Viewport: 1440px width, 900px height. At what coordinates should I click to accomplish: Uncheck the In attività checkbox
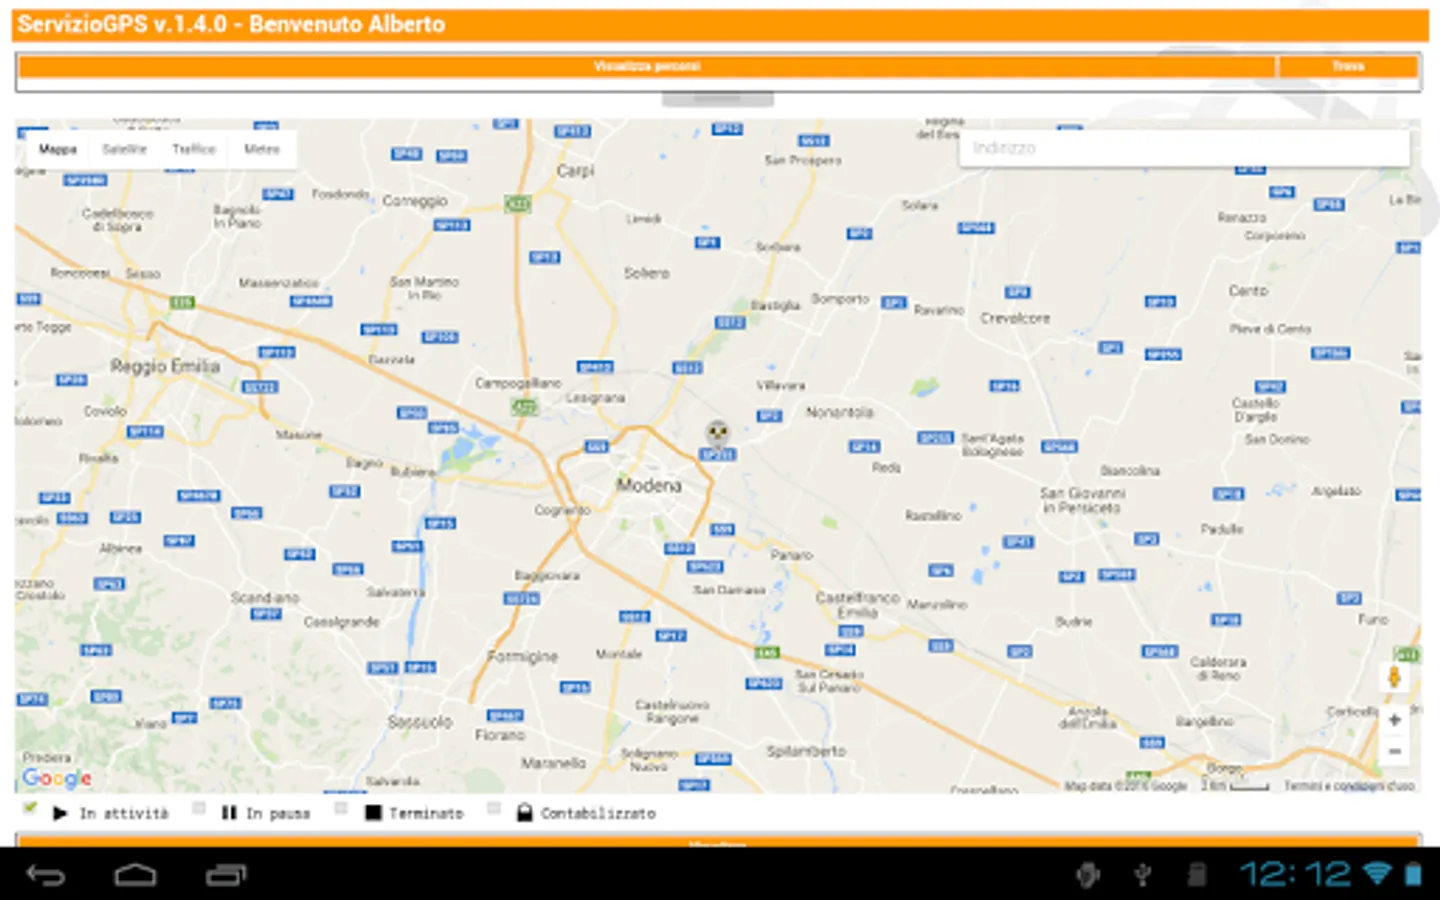tap(30, 808)
